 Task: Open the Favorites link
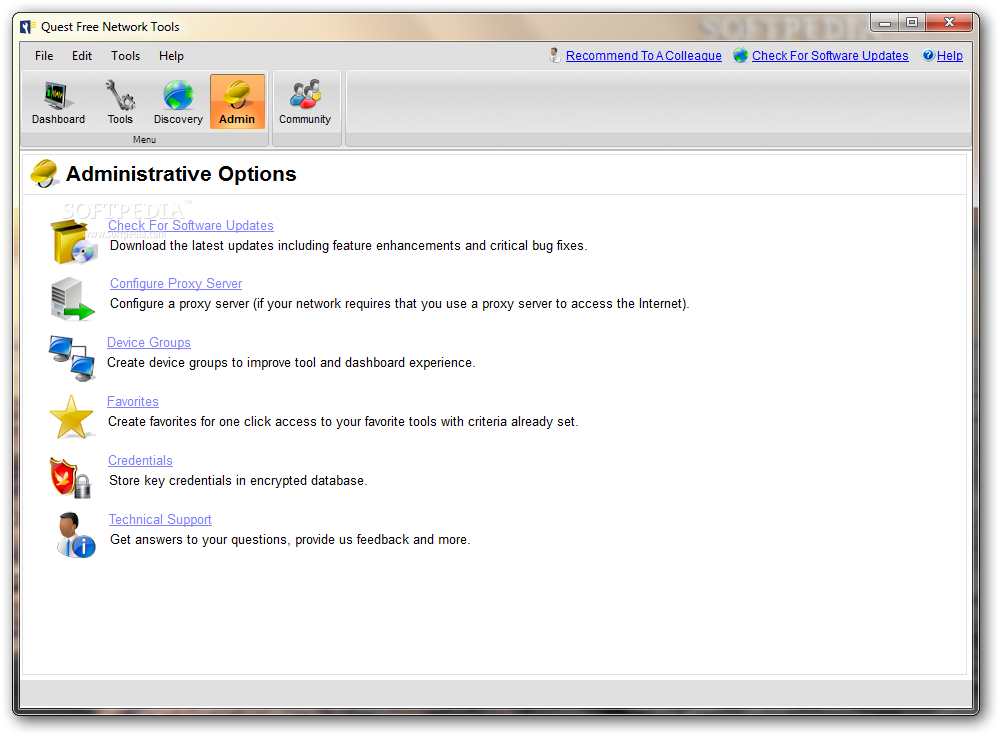point(133,401)
